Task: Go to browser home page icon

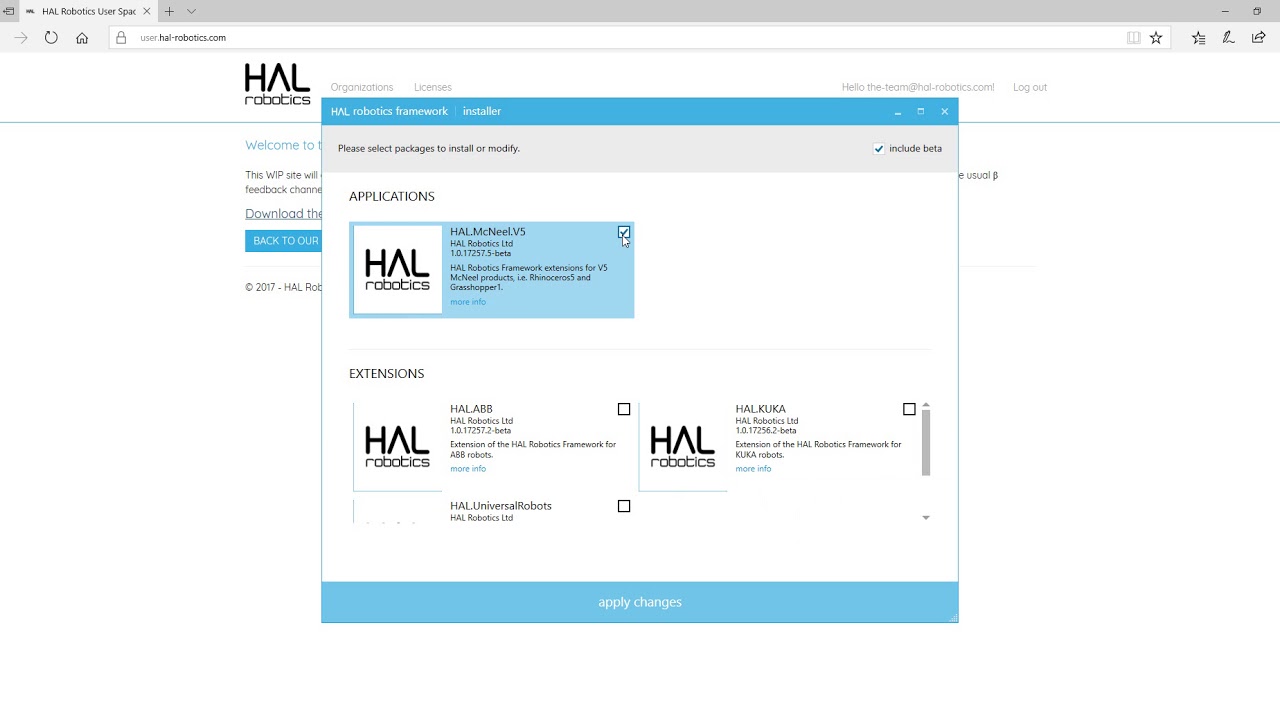Action: point(82,38)
